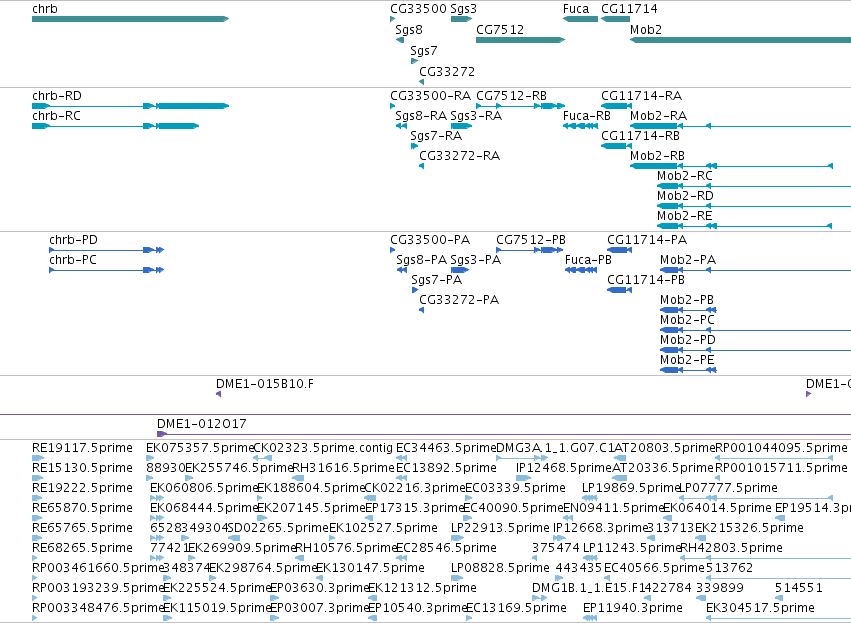Click the Mob2-PB protein feature
The height and width of the screenshot is (623, 851).
tap(688, 310)
